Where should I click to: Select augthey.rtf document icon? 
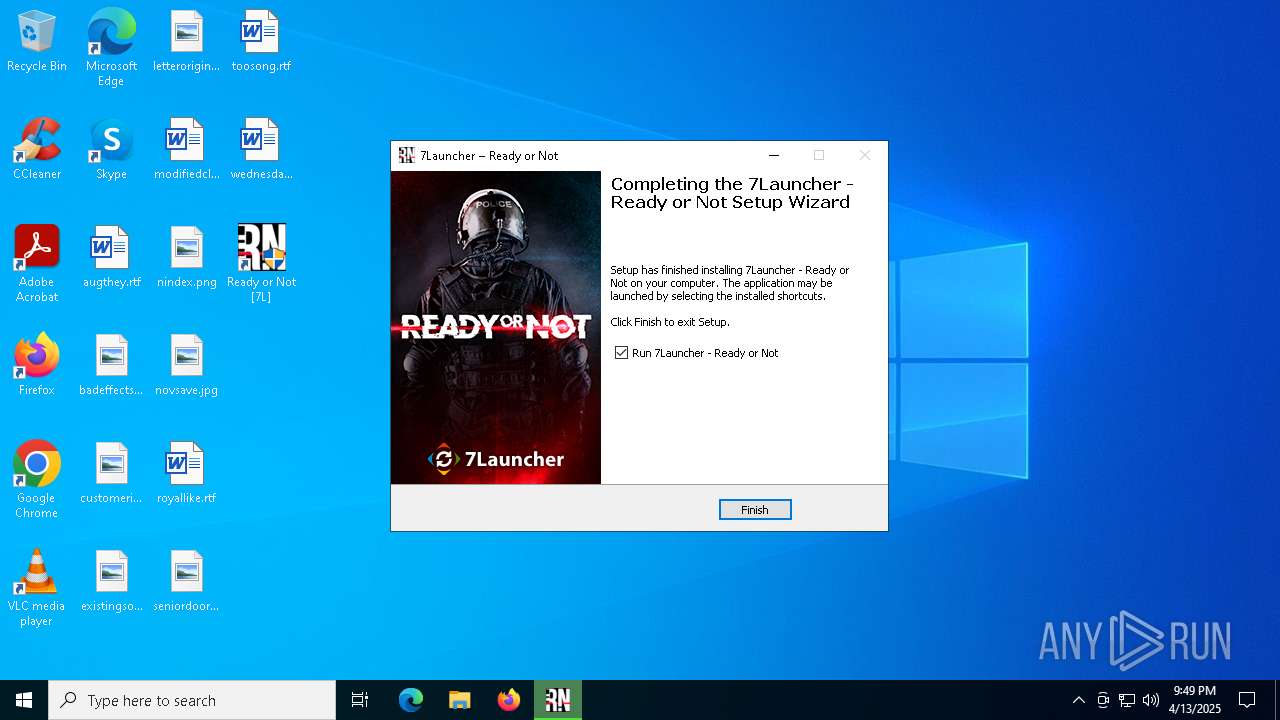[111, 258]
